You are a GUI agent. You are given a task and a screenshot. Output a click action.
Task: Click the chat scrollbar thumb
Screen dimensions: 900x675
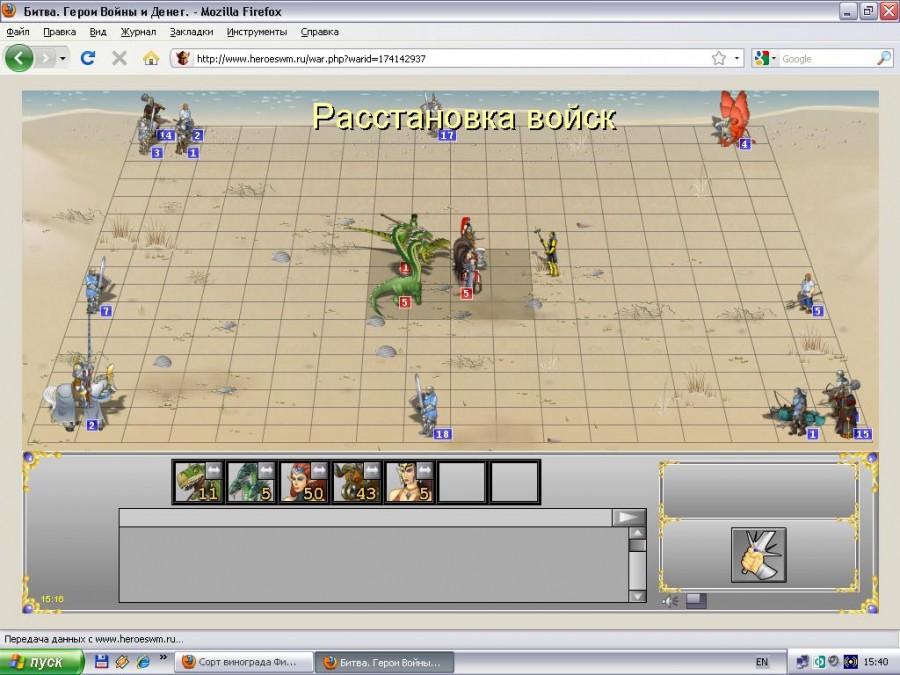638,544
